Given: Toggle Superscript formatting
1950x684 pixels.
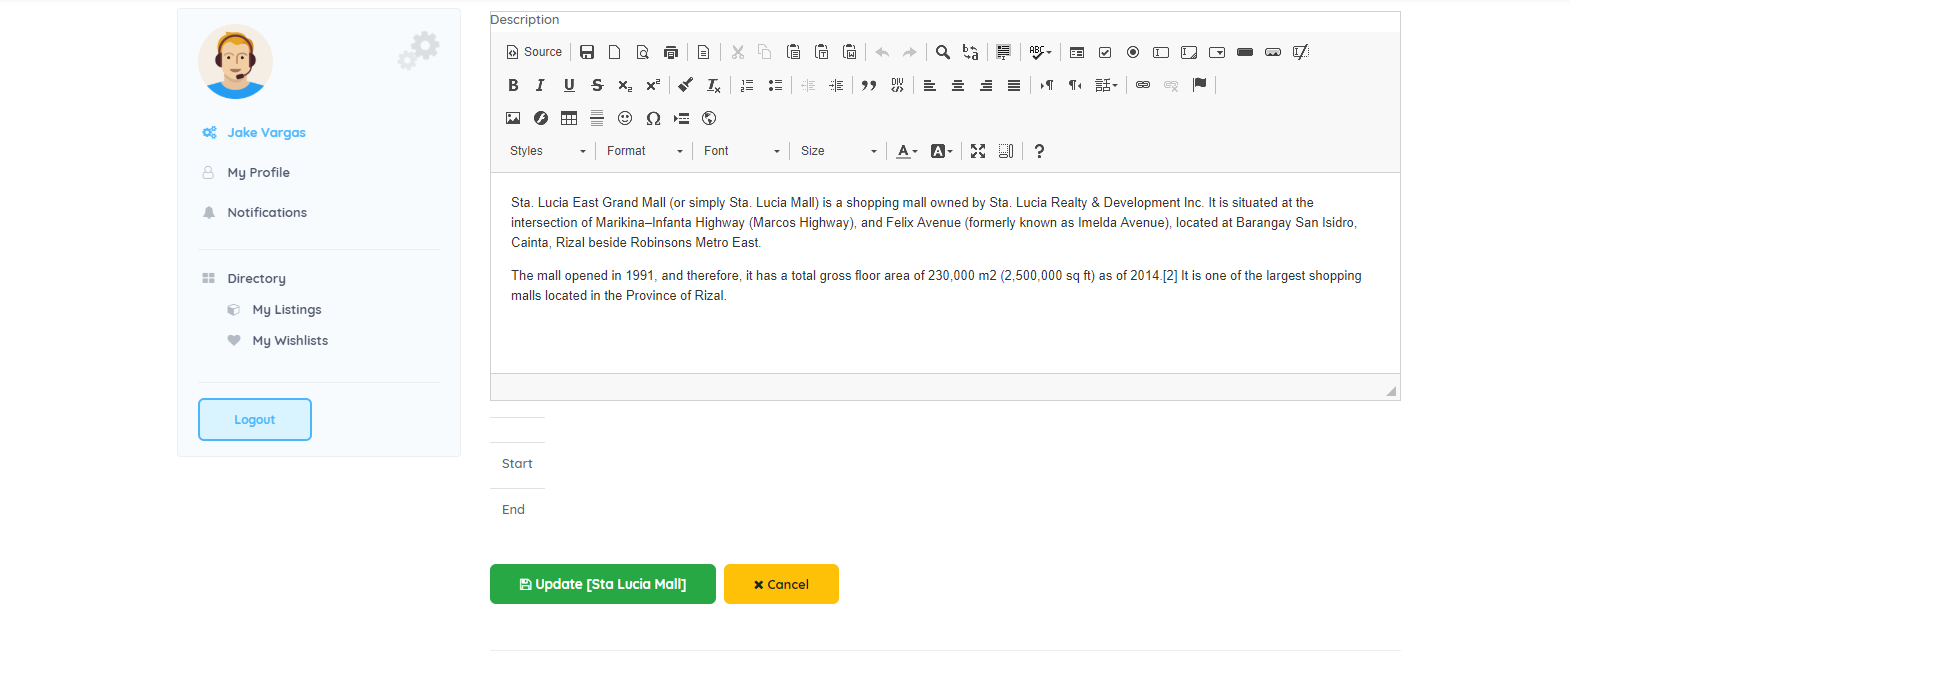Looking at the screenshot, I should click(x=653, y=85).
